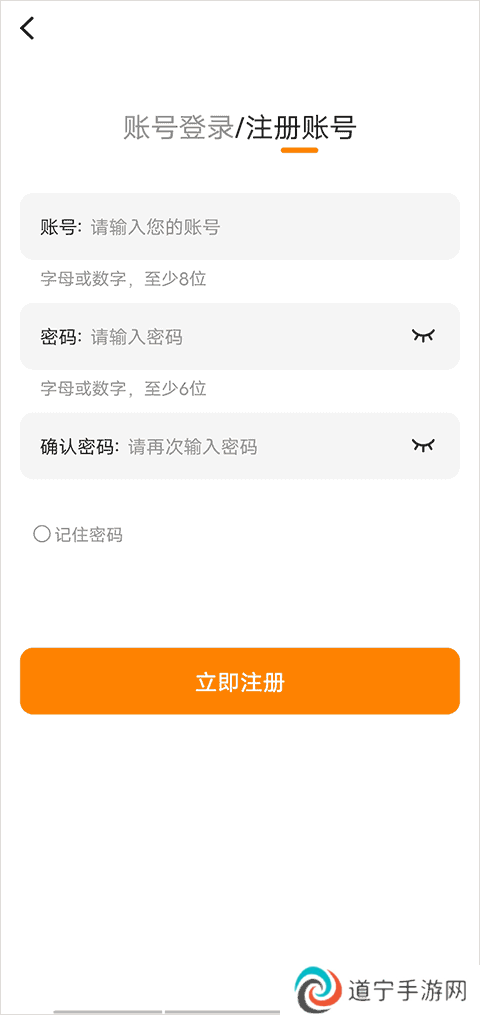
Task: Click the 记住密码 text label
Action: pyautogui.click(x=89, y=535)
